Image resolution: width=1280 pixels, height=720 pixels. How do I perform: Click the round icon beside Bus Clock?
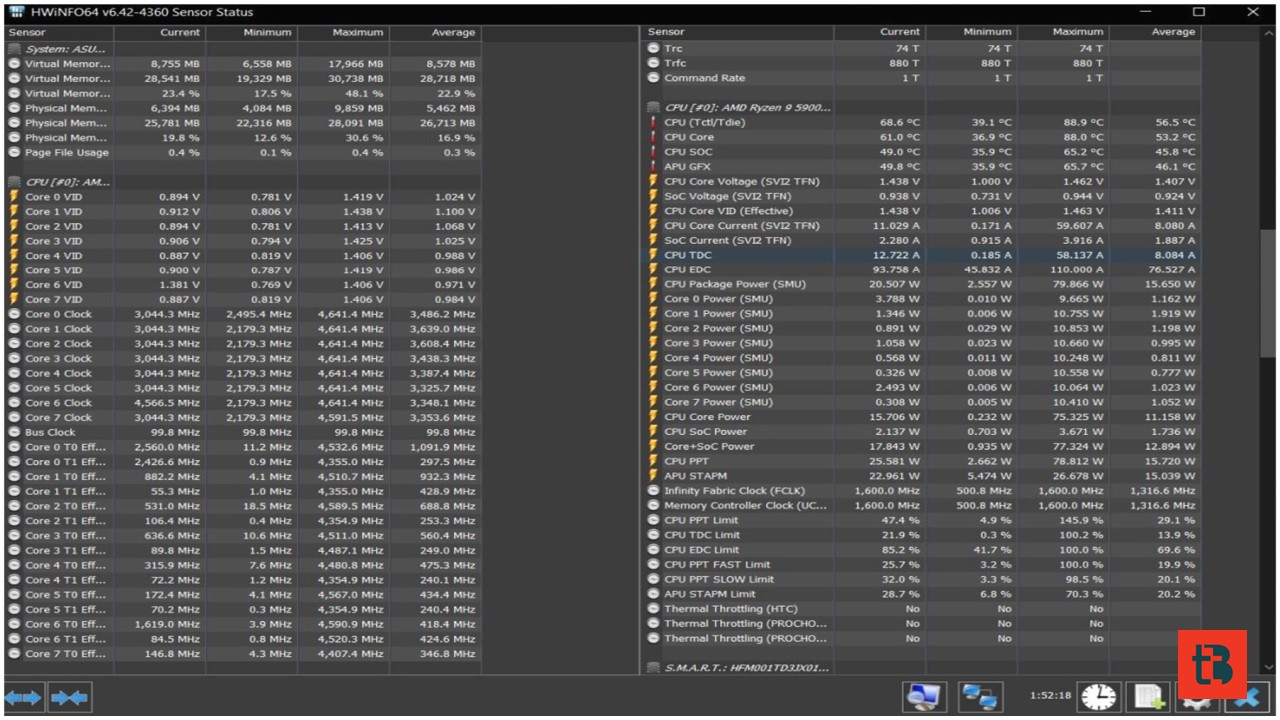coord(14,433)
